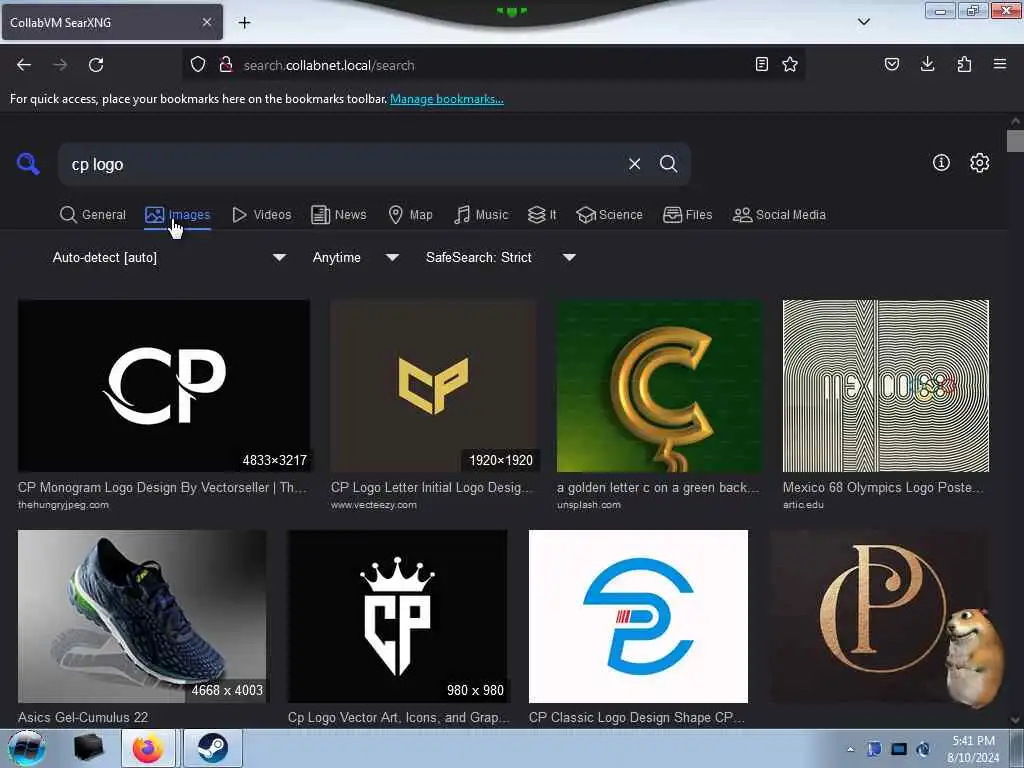
Task: Click the CP Logo Letter Initial title
Action: [432, 488]
